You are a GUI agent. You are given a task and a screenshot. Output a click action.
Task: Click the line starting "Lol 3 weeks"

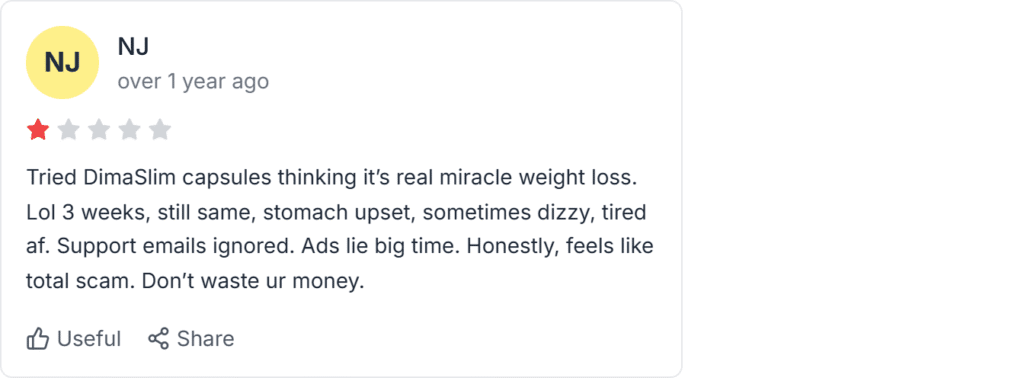coord(336,213)
